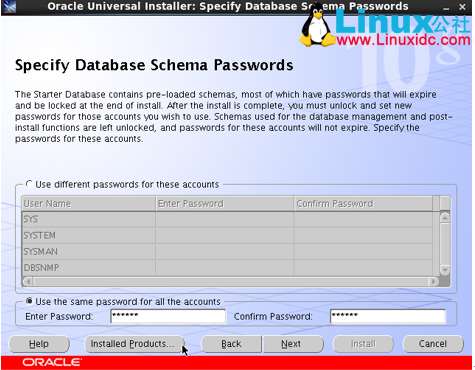Click Next to continue installation
Screen dimensions: 475x370
tap(293, 344)
